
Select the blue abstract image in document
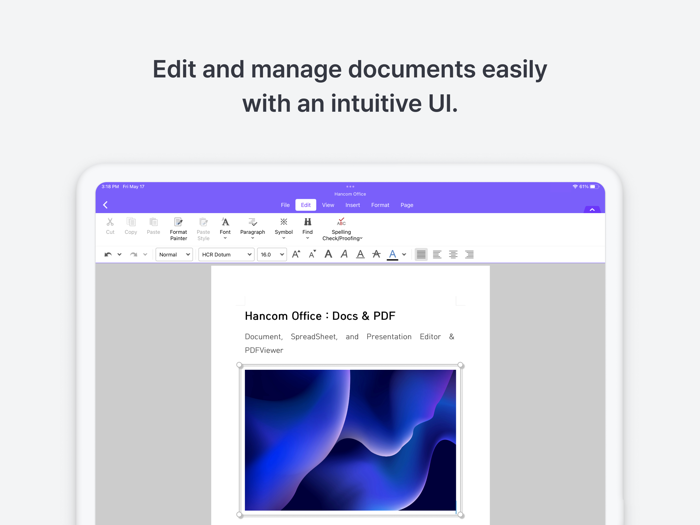(350, 440)
